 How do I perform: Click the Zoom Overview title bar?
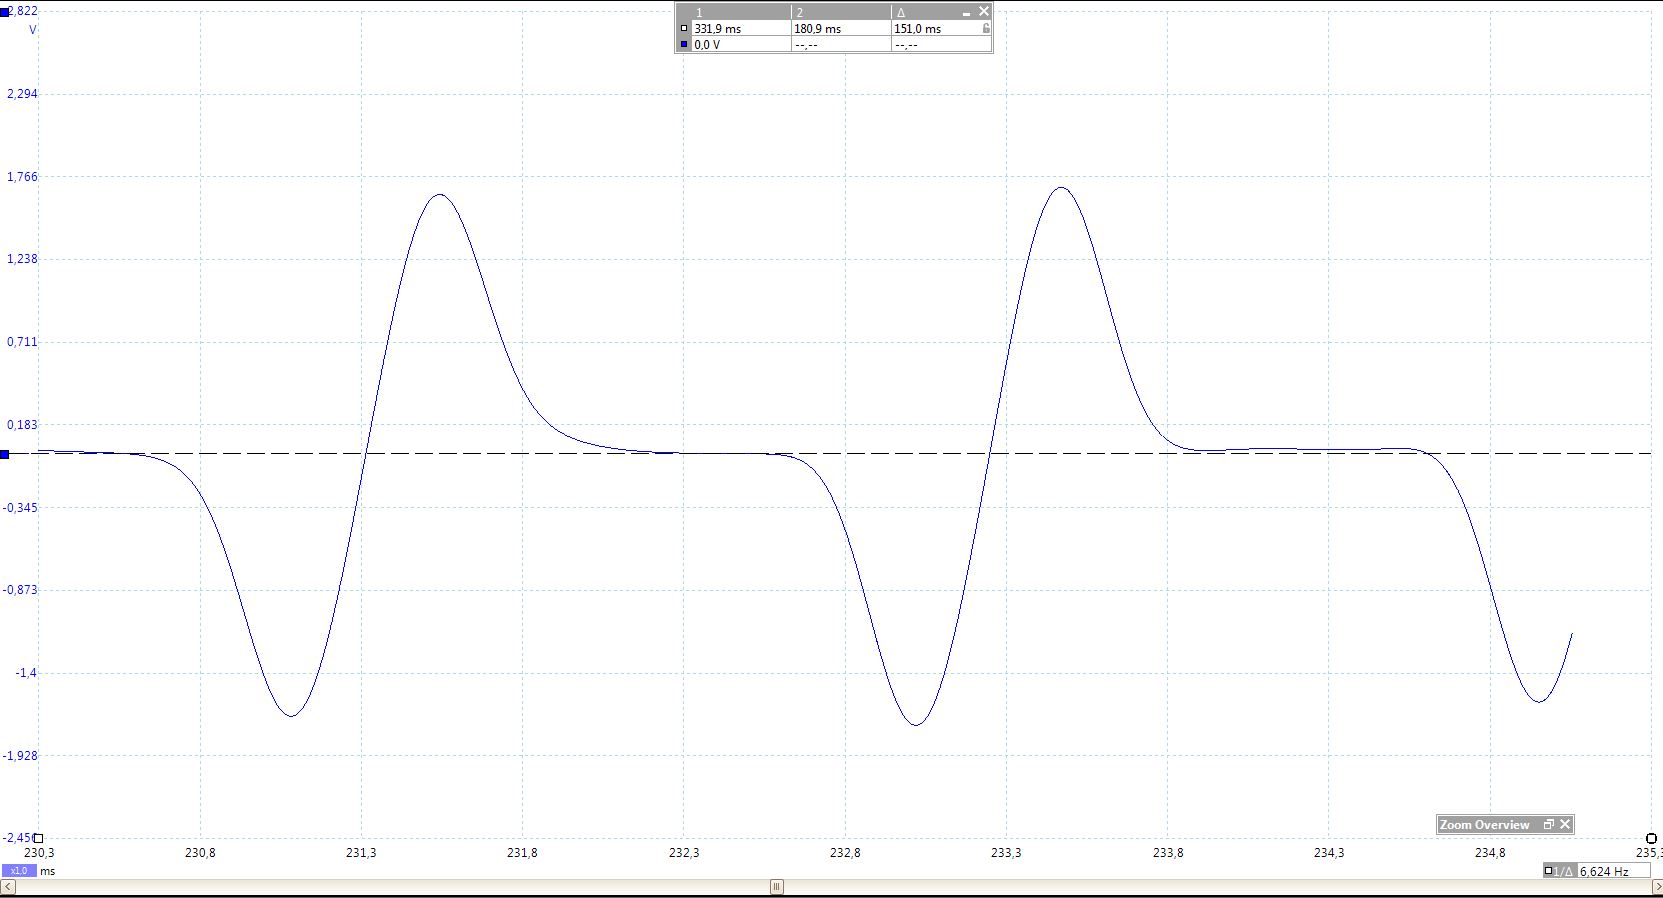(1485, 825)
